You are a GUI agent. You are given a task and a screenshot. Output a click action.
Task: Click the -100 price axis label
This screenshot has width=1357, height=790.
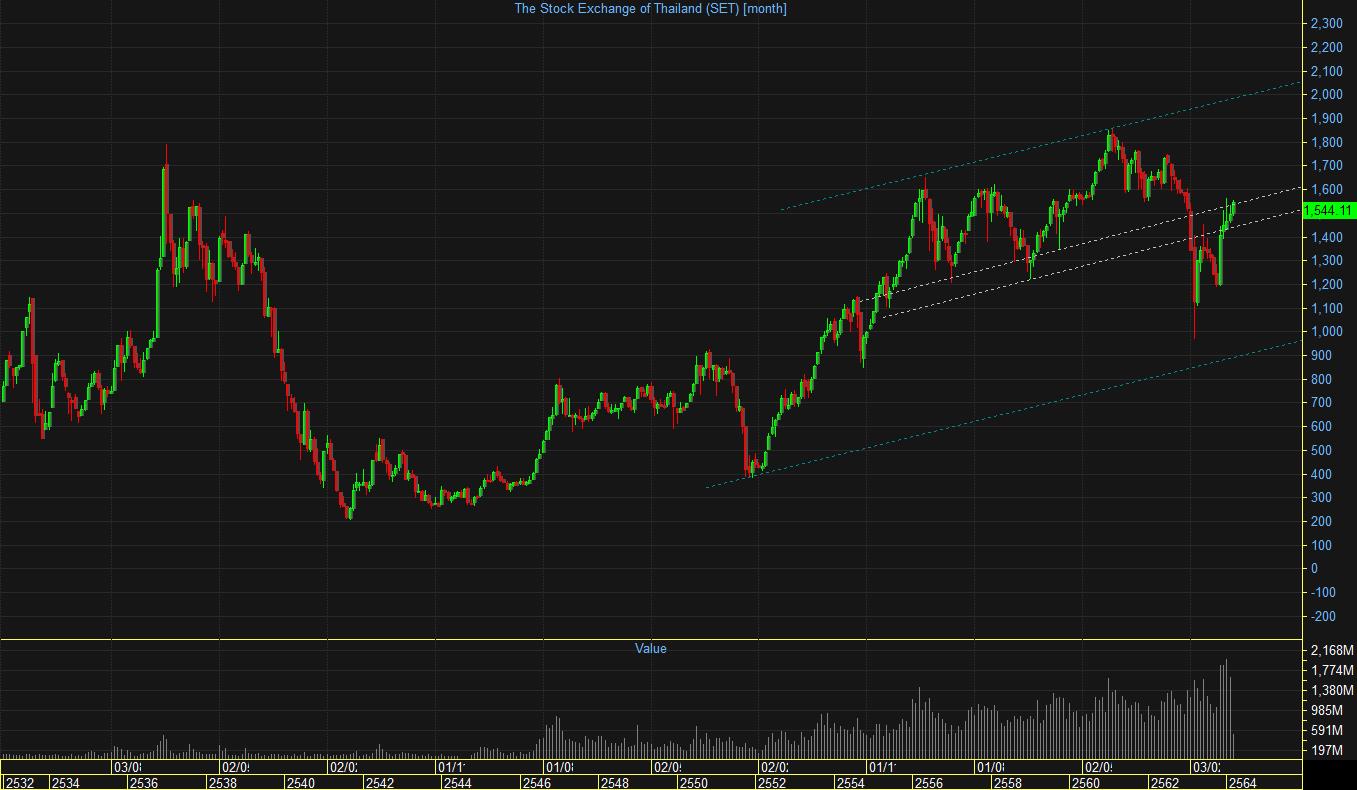click(x=1323, y=592)
